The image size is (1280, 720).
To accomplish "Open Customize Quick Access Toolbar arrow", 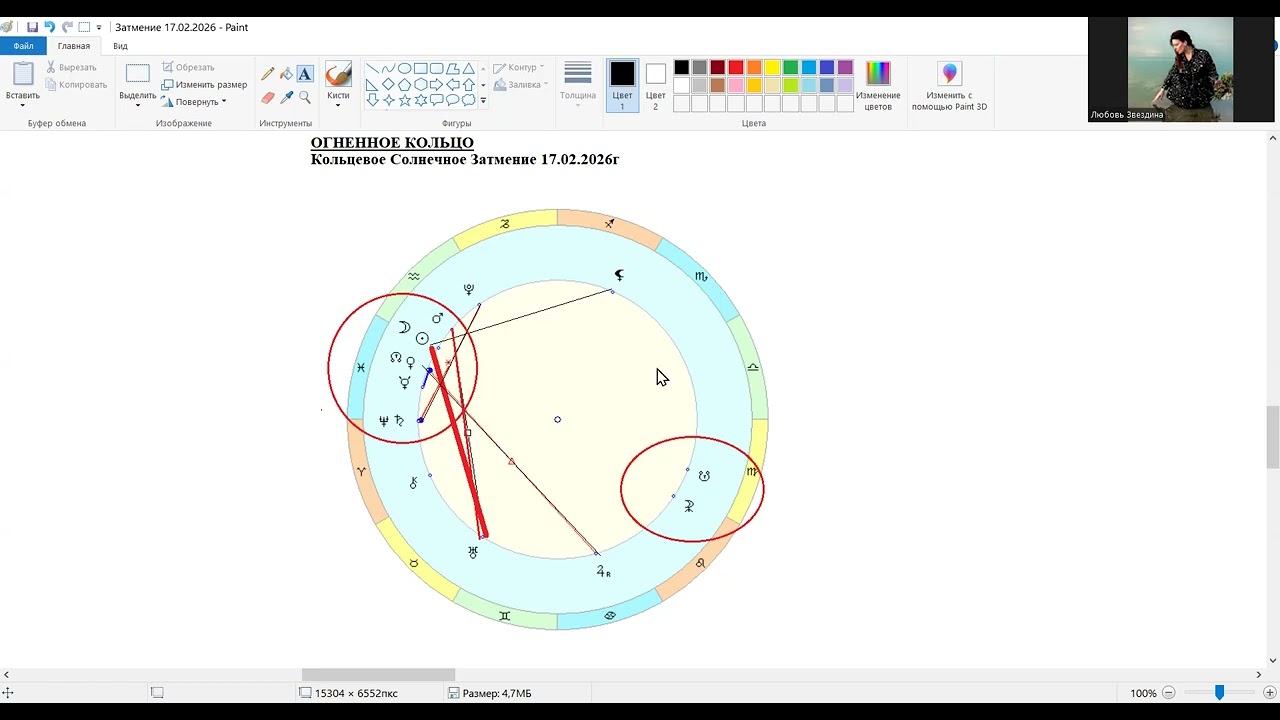I will 99,27.
